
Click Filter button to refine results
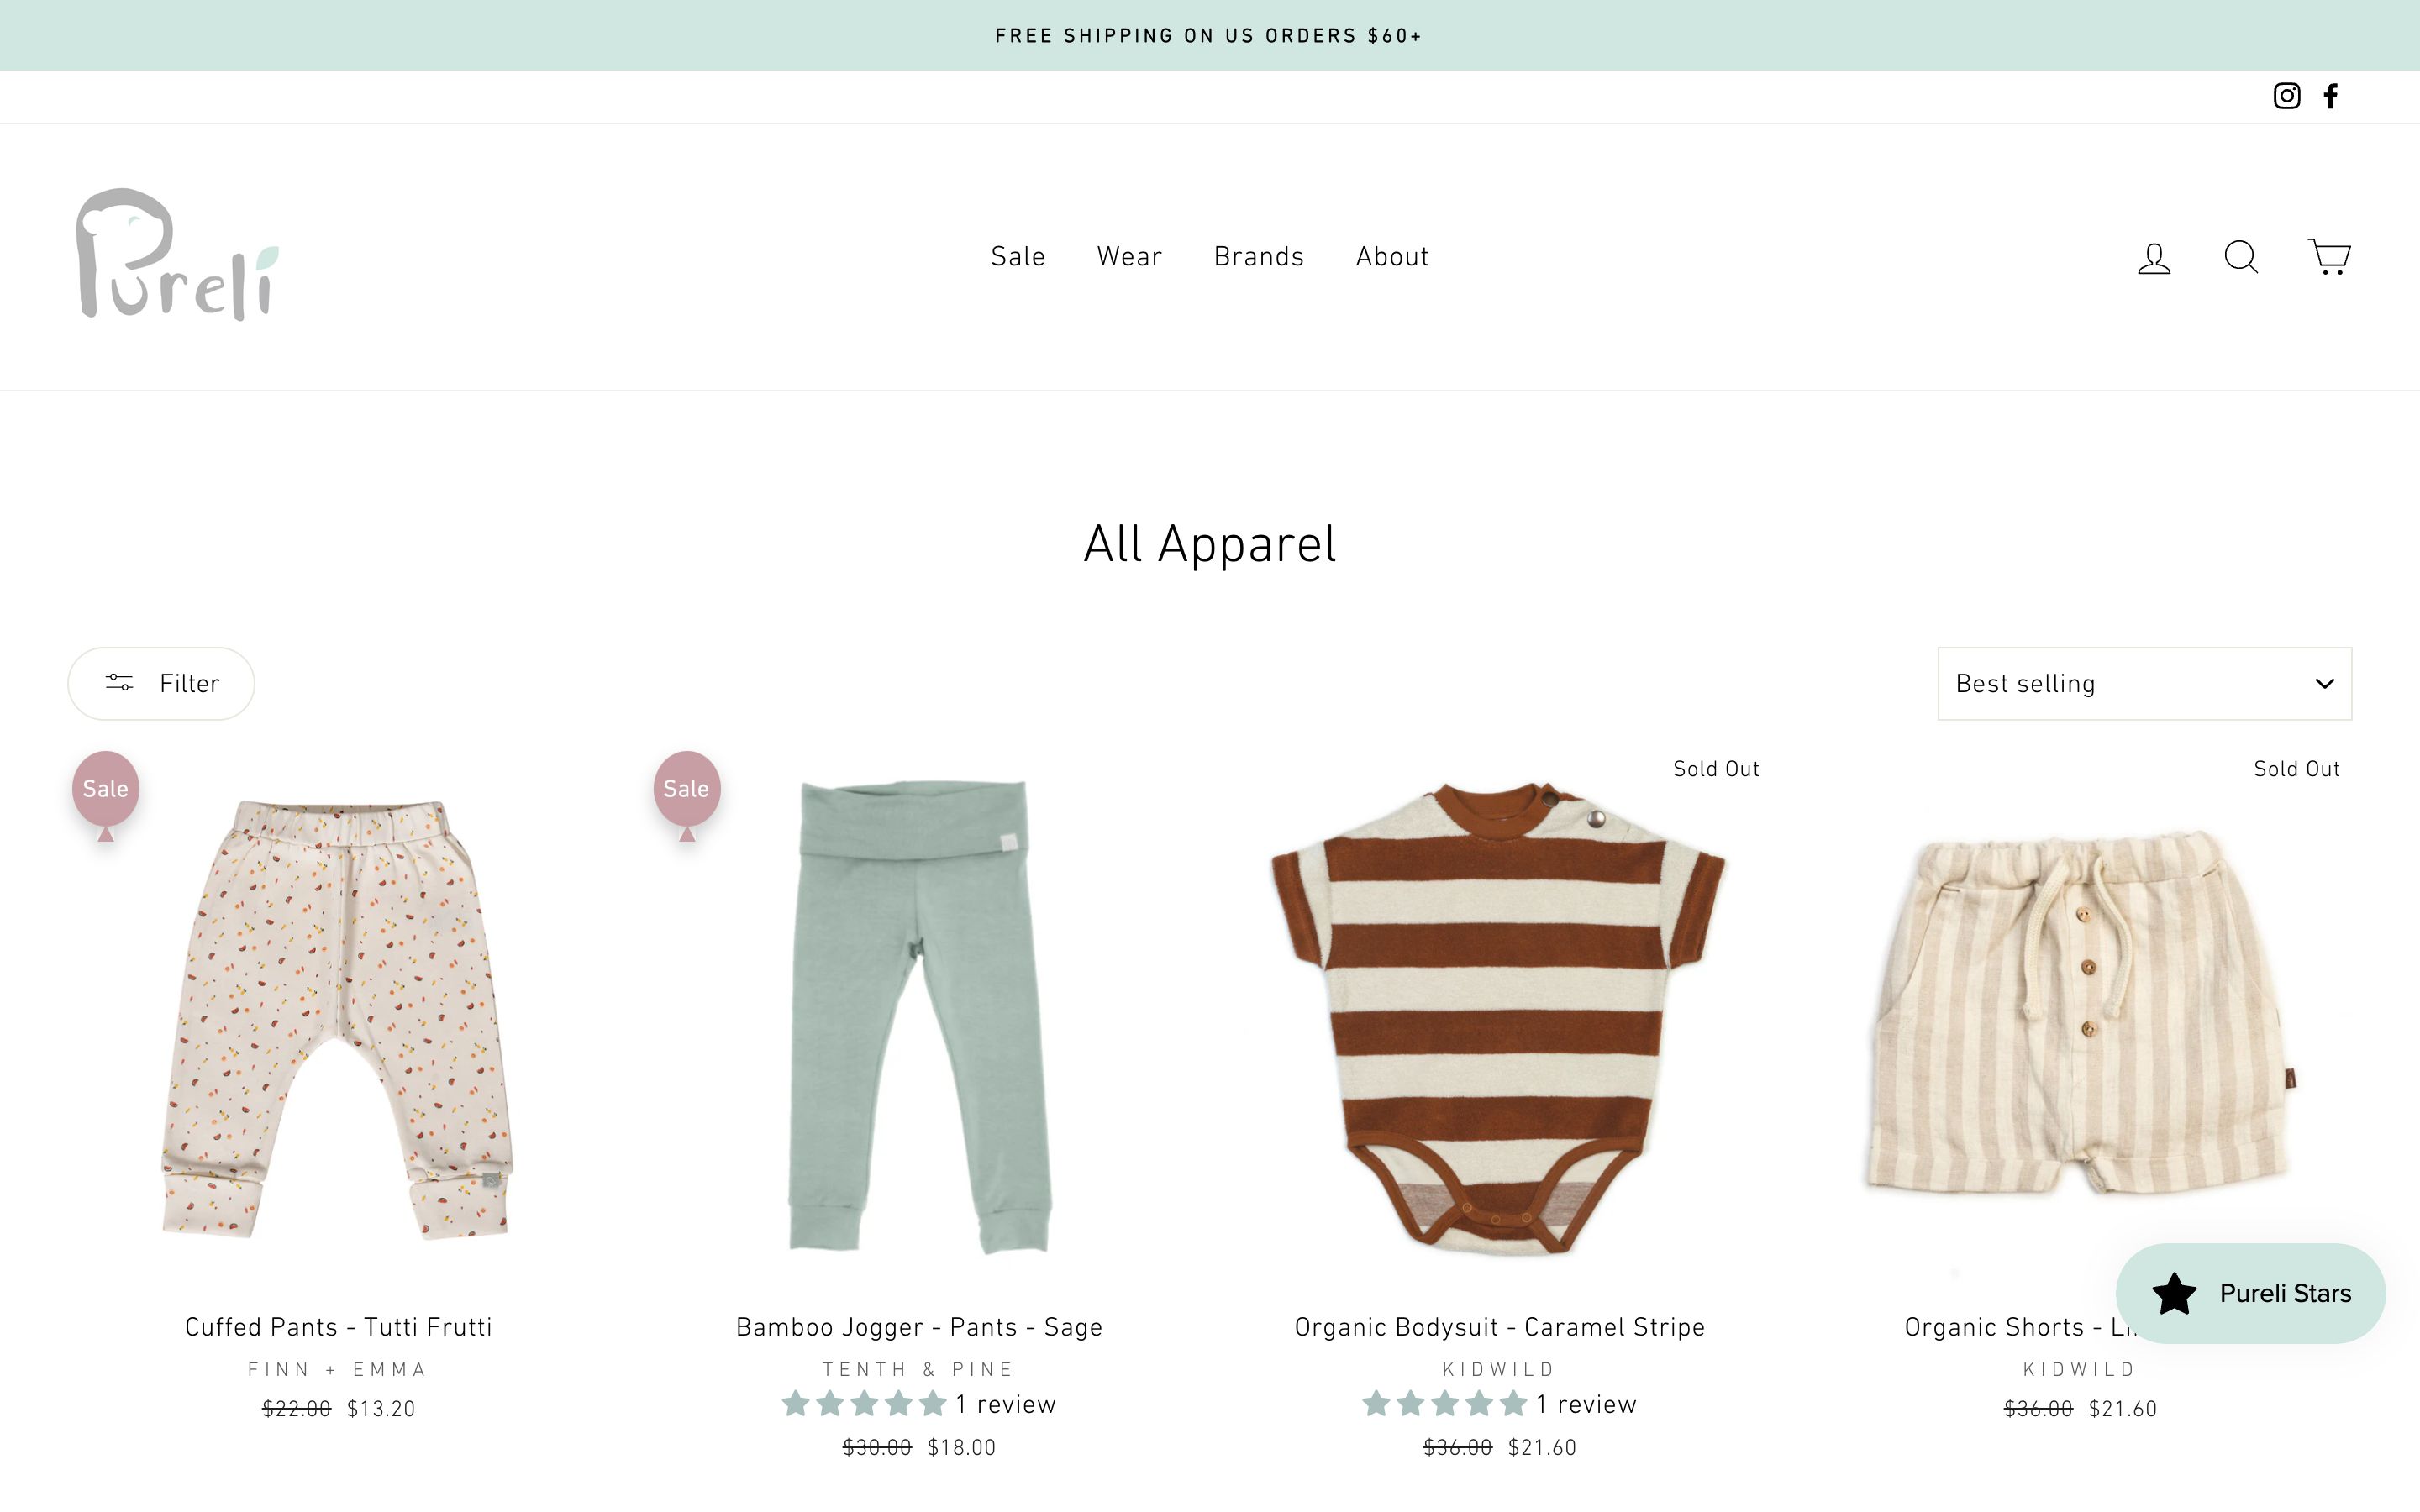point(159,683)
